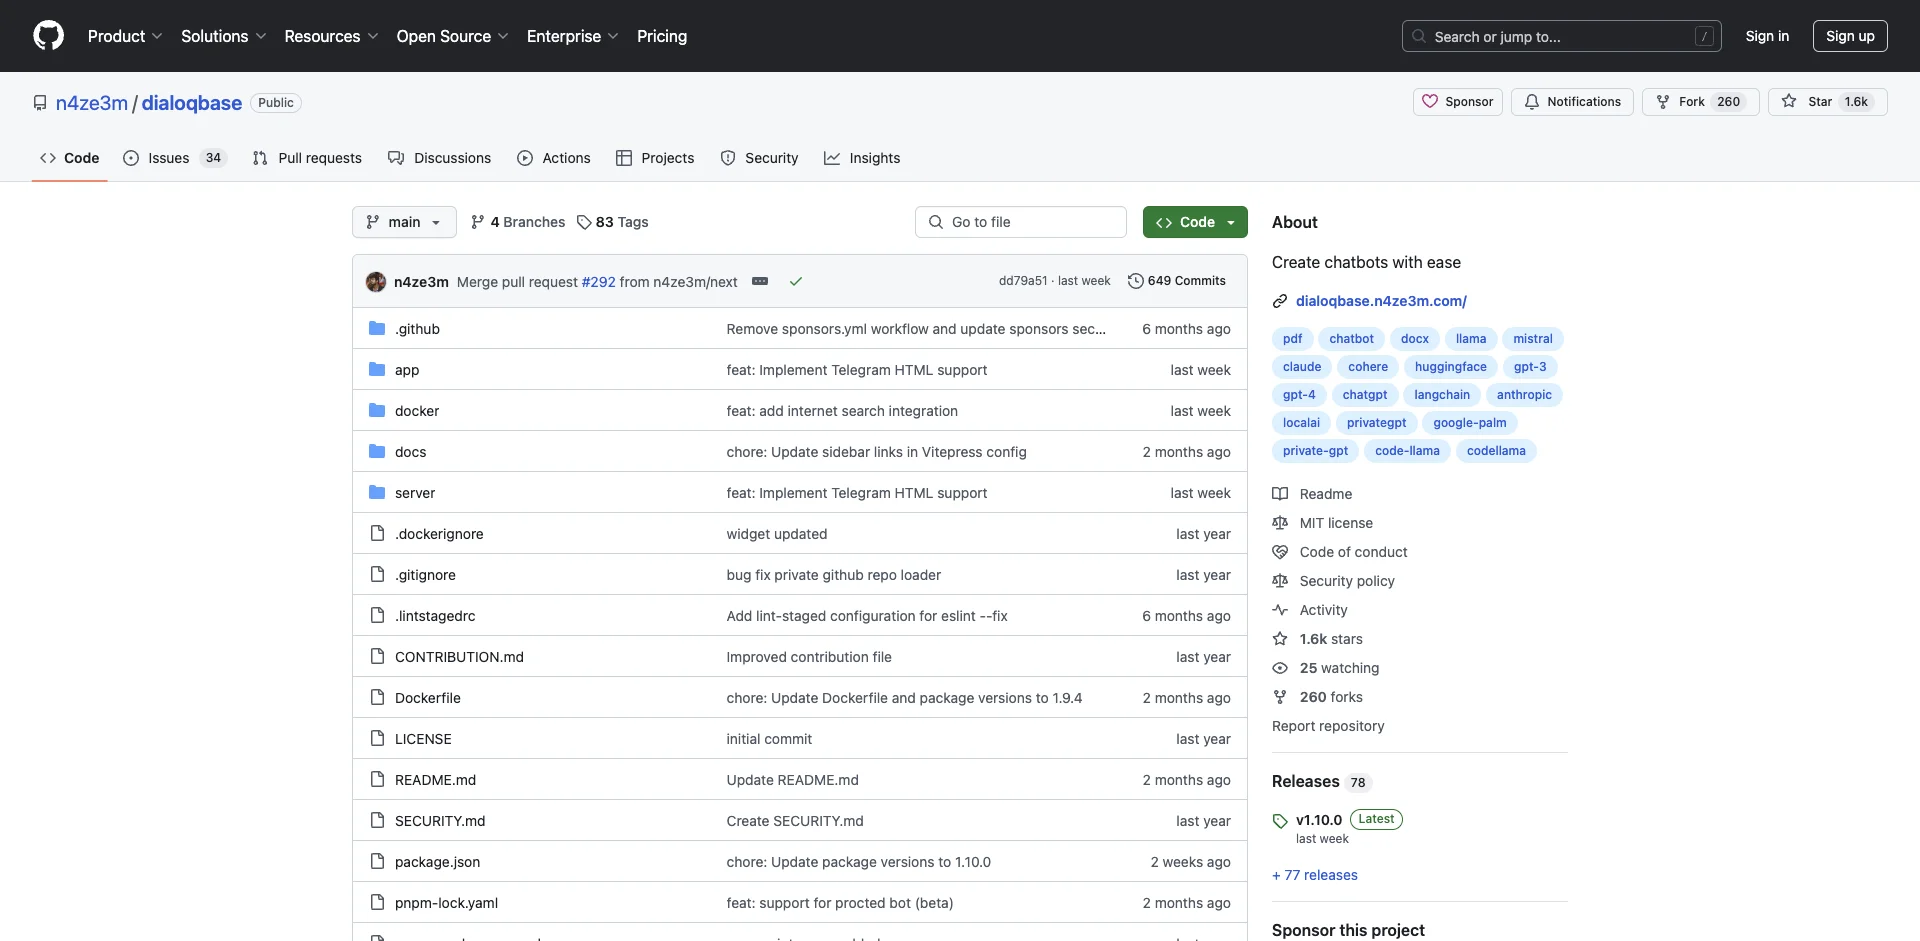Open + 77 releases link
The width and height of the screenshot is (1920, 941).
pos(1315,875)
